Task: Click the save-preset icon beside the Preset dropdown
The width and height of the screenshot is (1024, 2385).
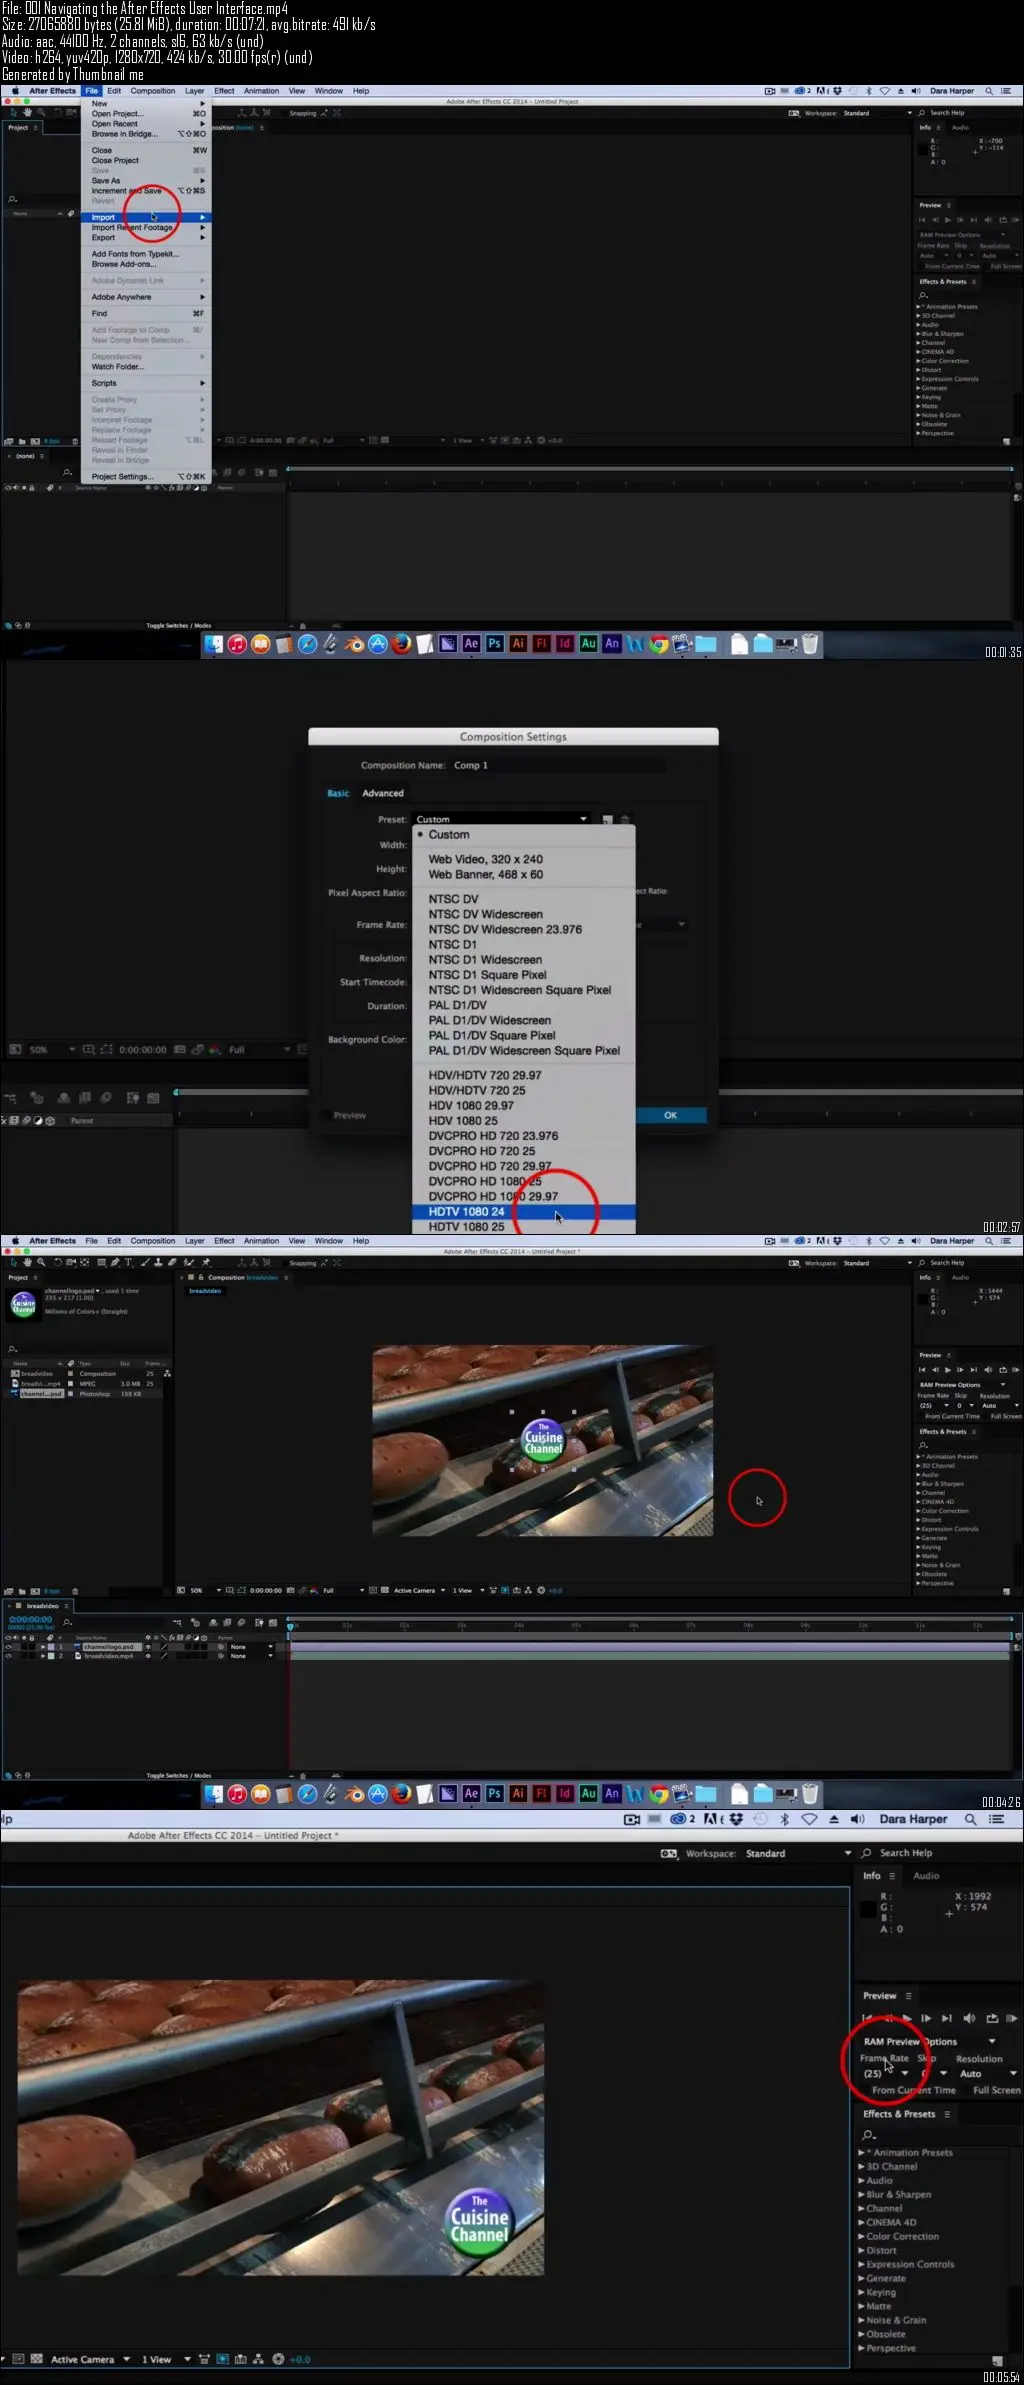Action: 607,820
